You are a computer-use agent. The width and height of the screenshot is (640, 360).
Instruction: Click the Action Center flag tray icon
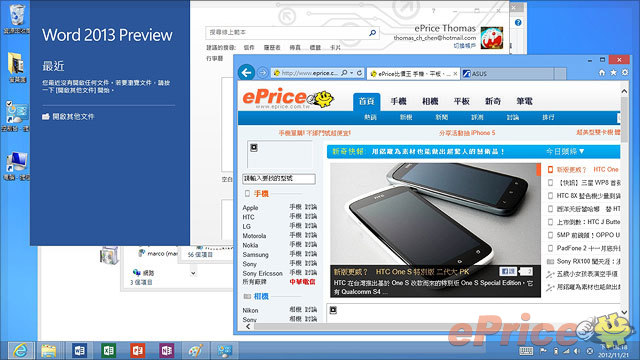(x=543, y=351)
